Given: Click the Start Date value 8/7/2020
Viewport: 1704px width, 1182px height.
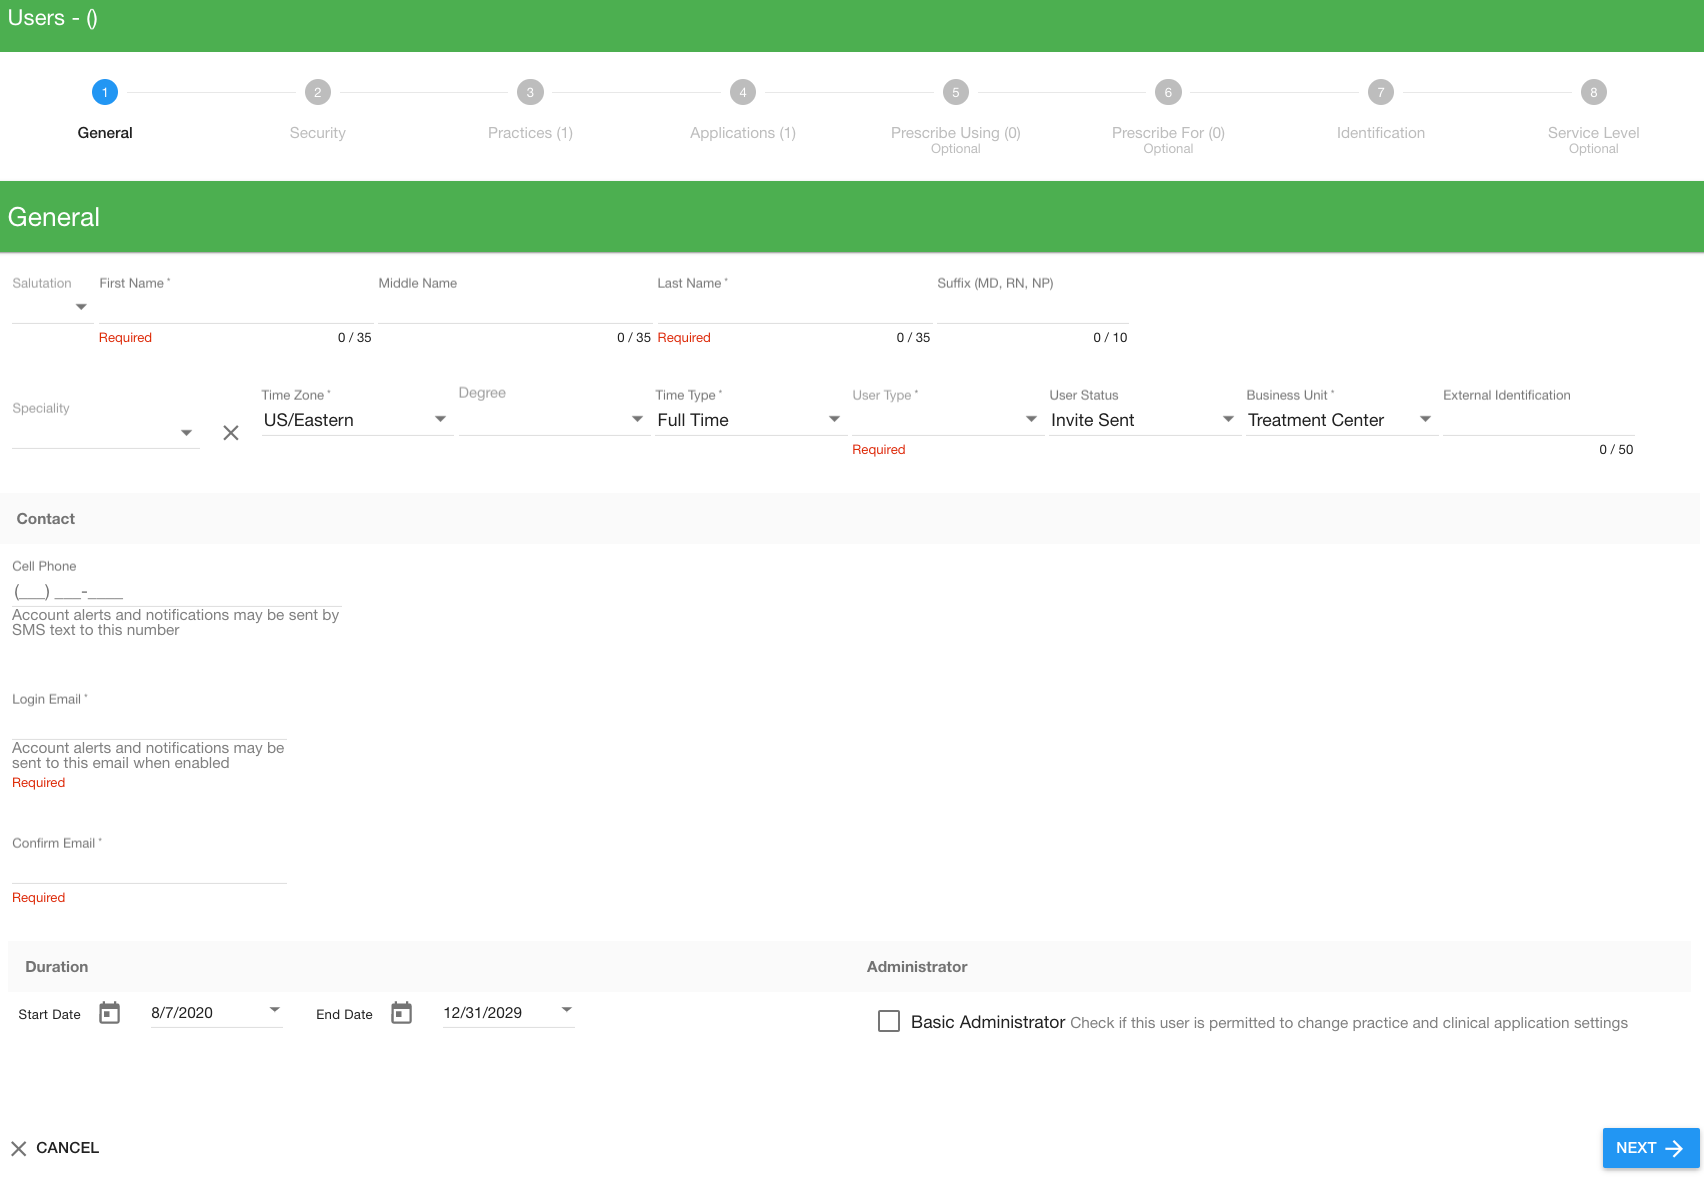Looking at the screenshot, I should 182,1013.
